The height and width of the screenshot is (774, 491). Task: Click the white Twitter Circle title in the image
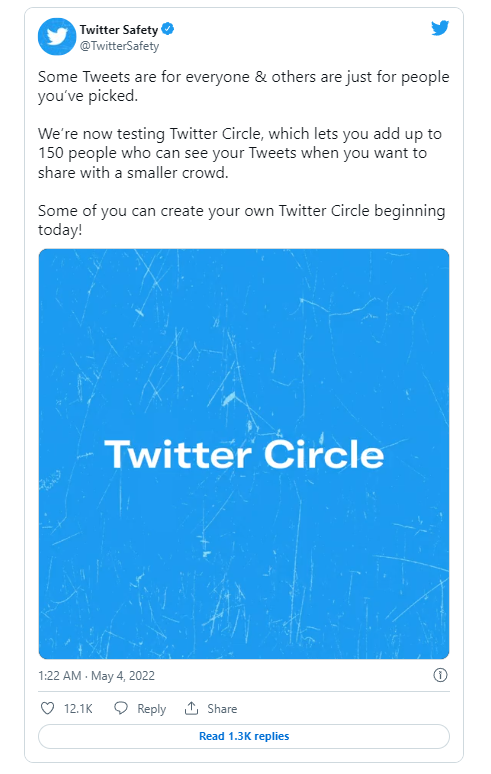pos(244,454)
